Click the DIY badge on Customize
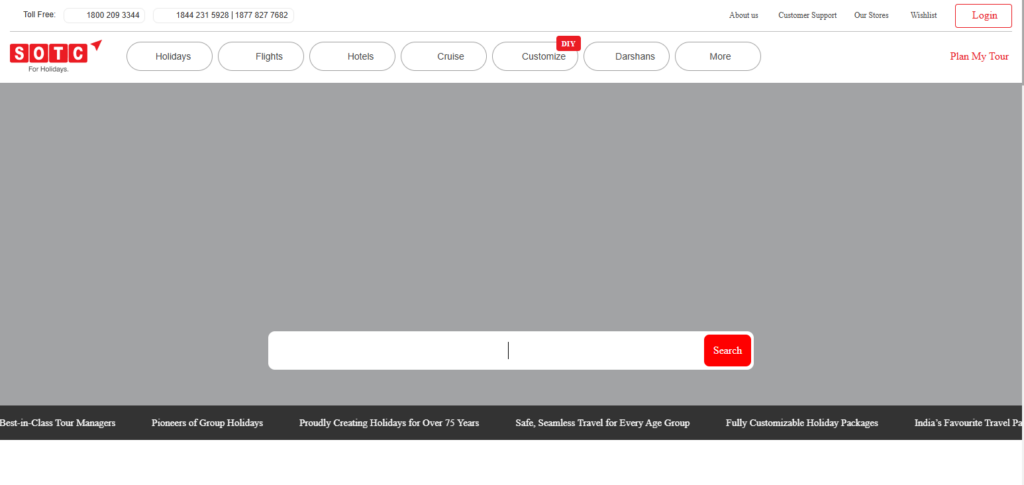1024x485 pixels. coord(568,43)
